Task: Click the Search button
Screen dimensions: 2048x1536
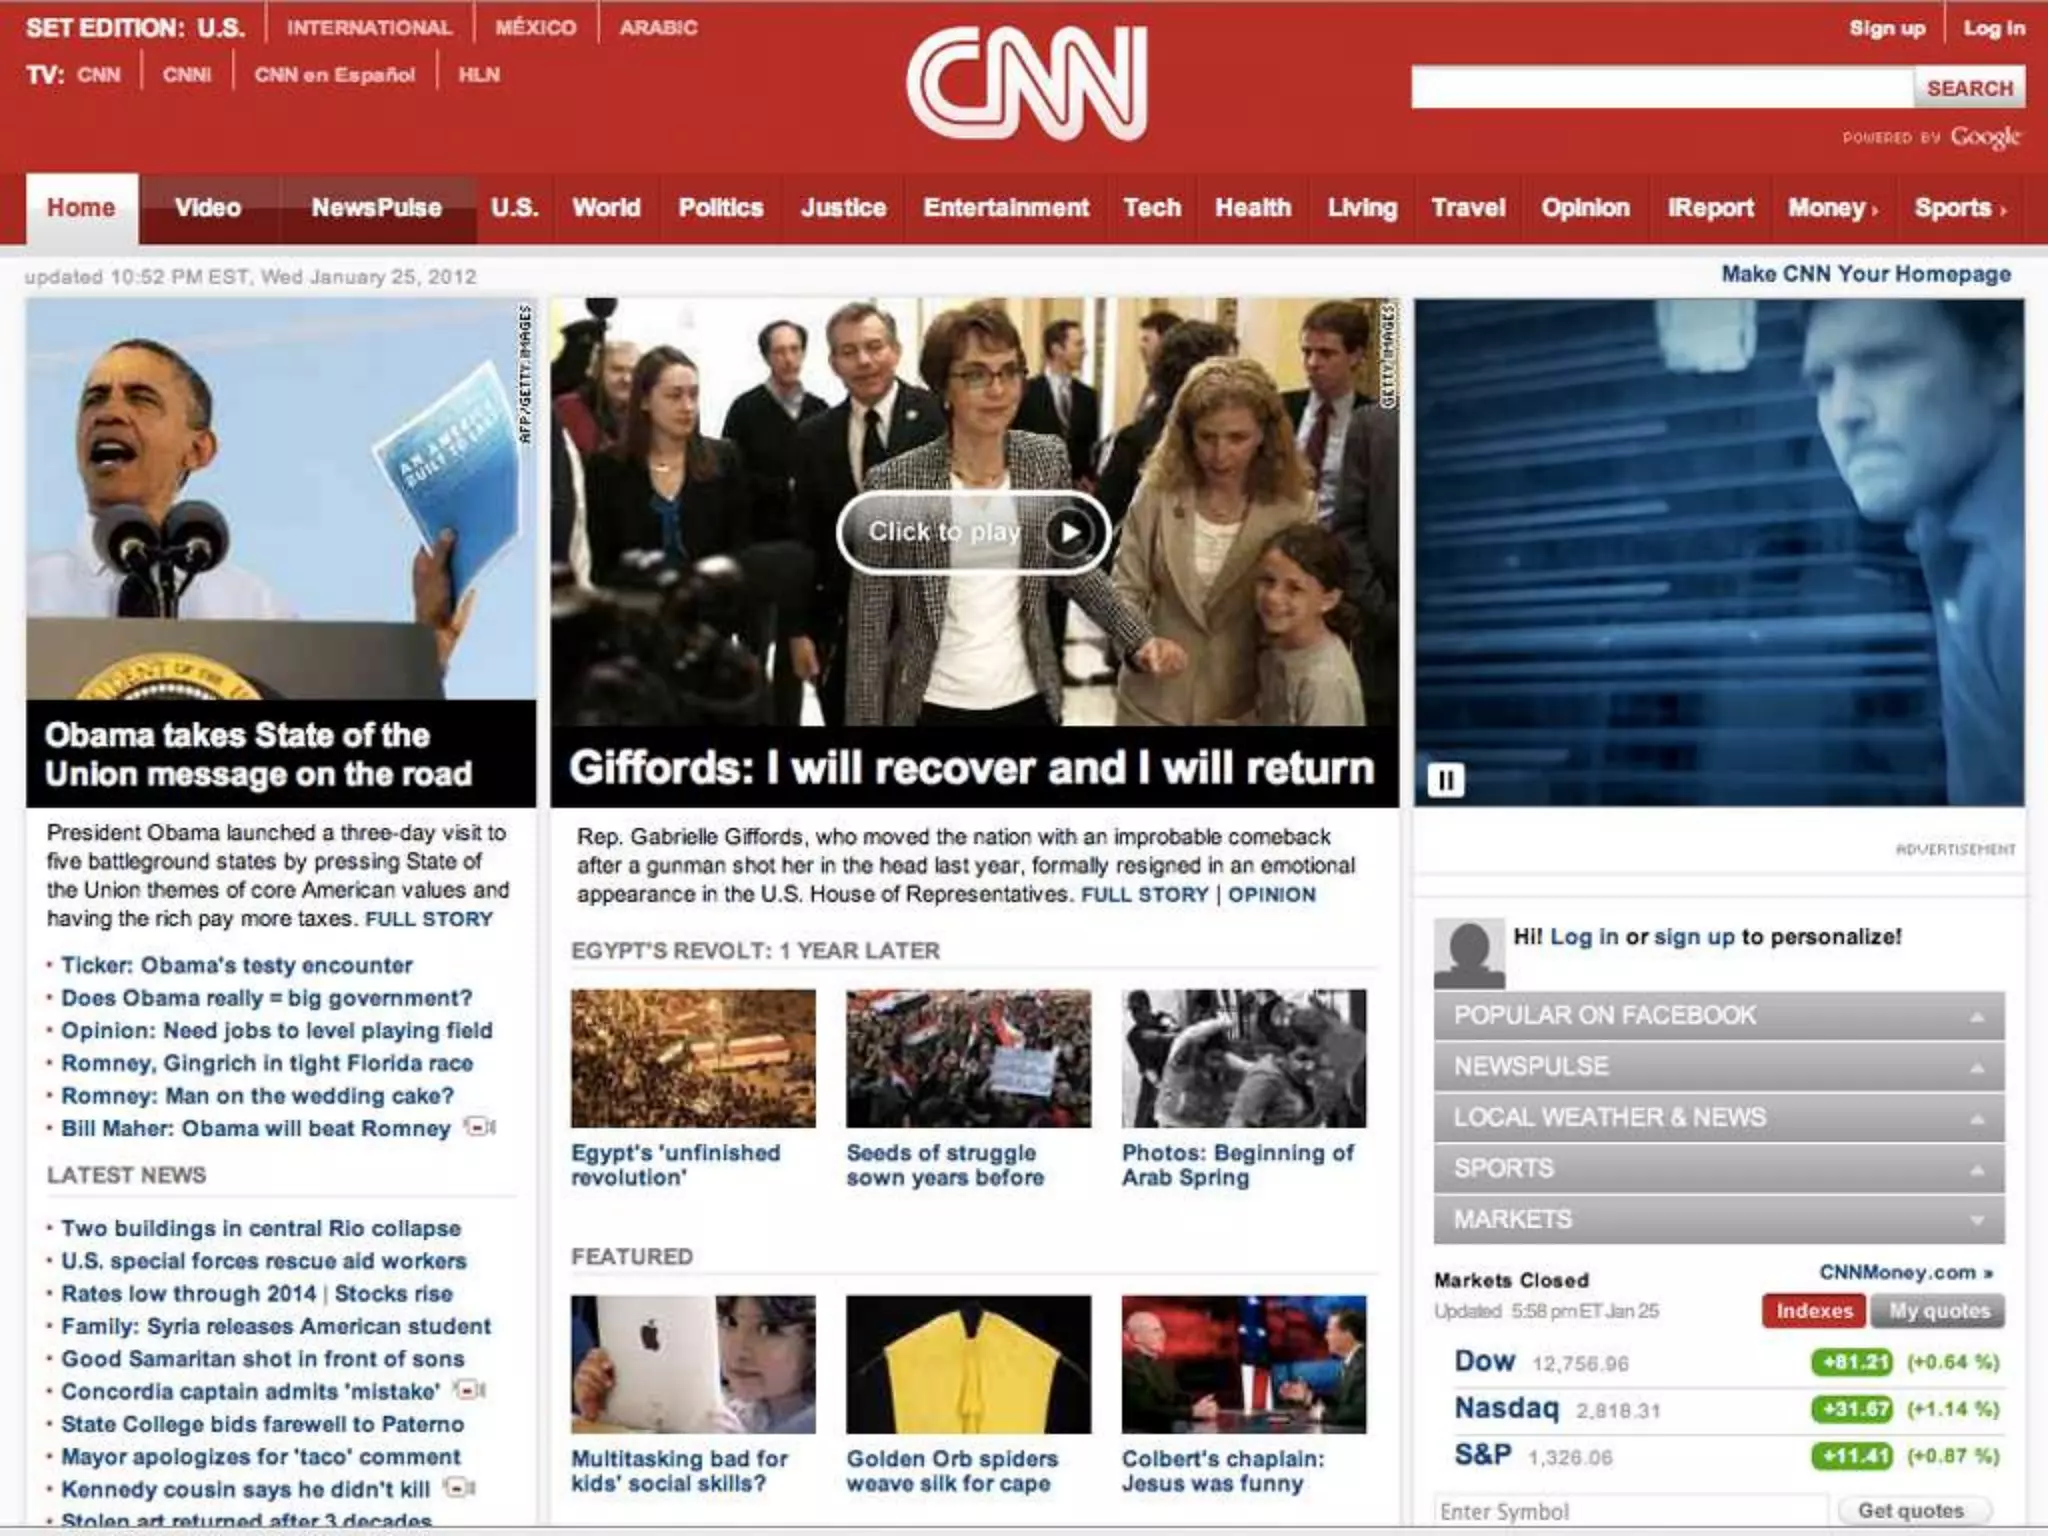Action: point(1969,88)
